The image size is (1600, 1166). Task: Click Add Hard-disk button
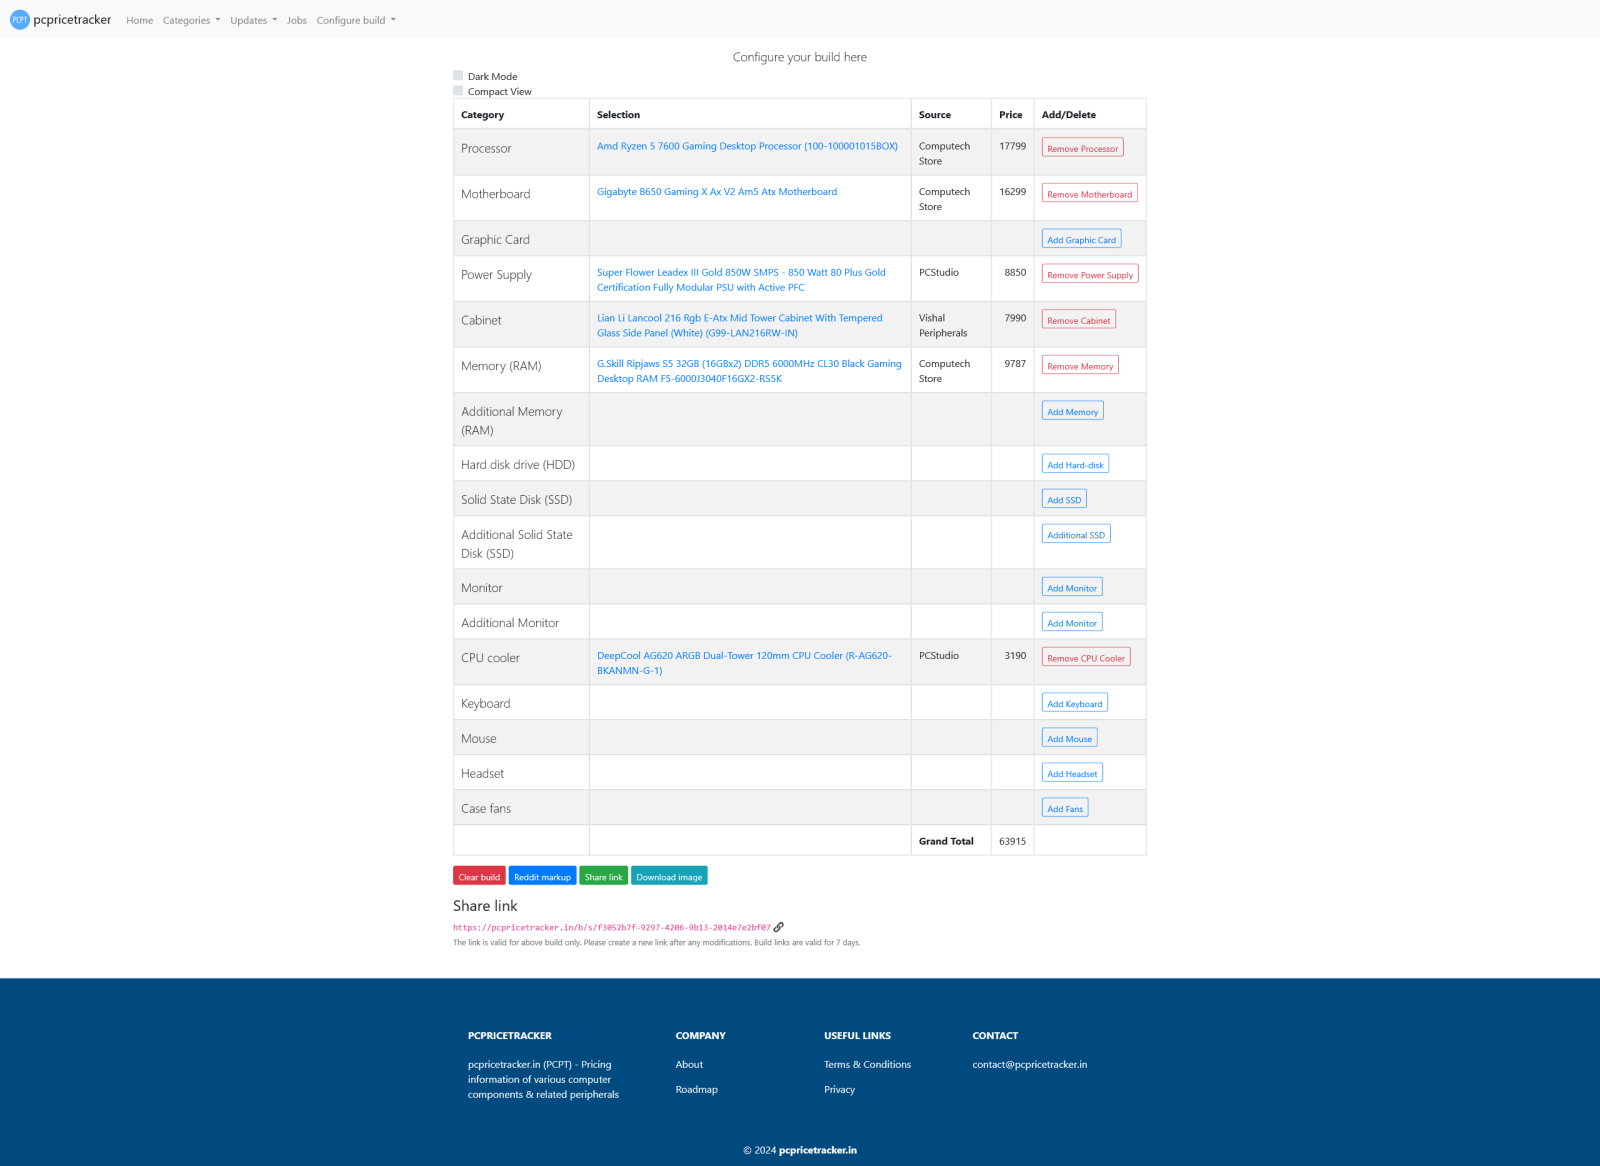[x=1075, y=464]
